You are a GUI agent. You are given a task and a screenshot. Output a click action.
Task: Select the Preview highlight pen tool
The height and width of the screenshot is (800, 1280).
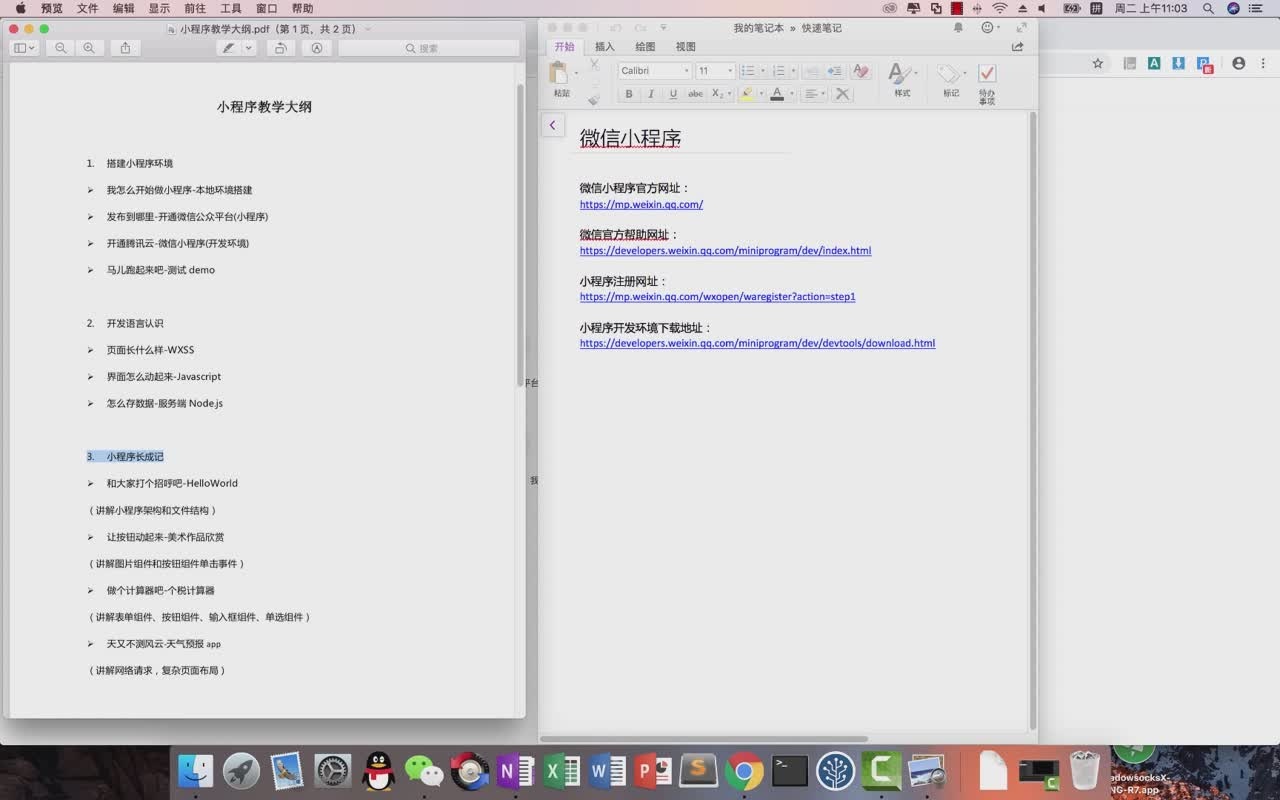[229, 48]
